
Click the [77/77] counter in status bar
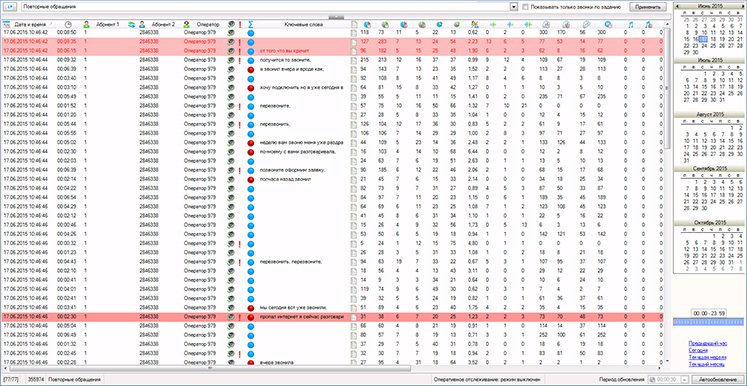[x=10, y=380]
